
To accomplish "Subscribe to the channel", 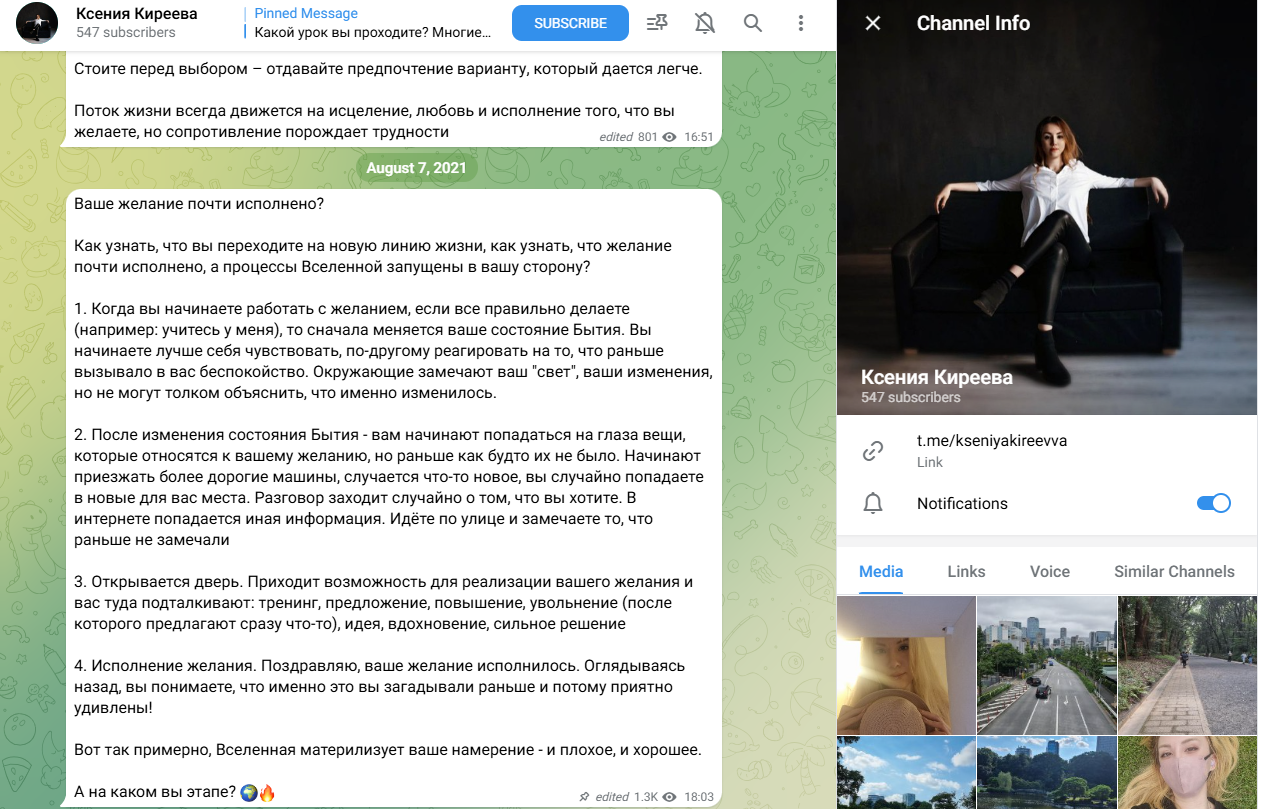I will [570, 23].
